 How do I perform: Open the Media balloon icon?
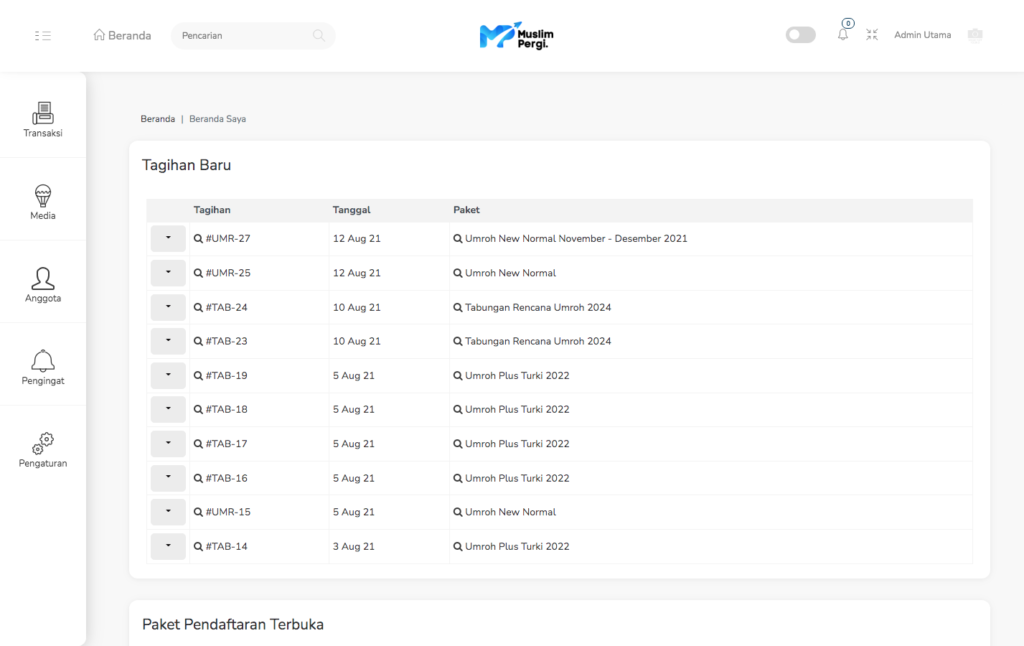(43, 196)
